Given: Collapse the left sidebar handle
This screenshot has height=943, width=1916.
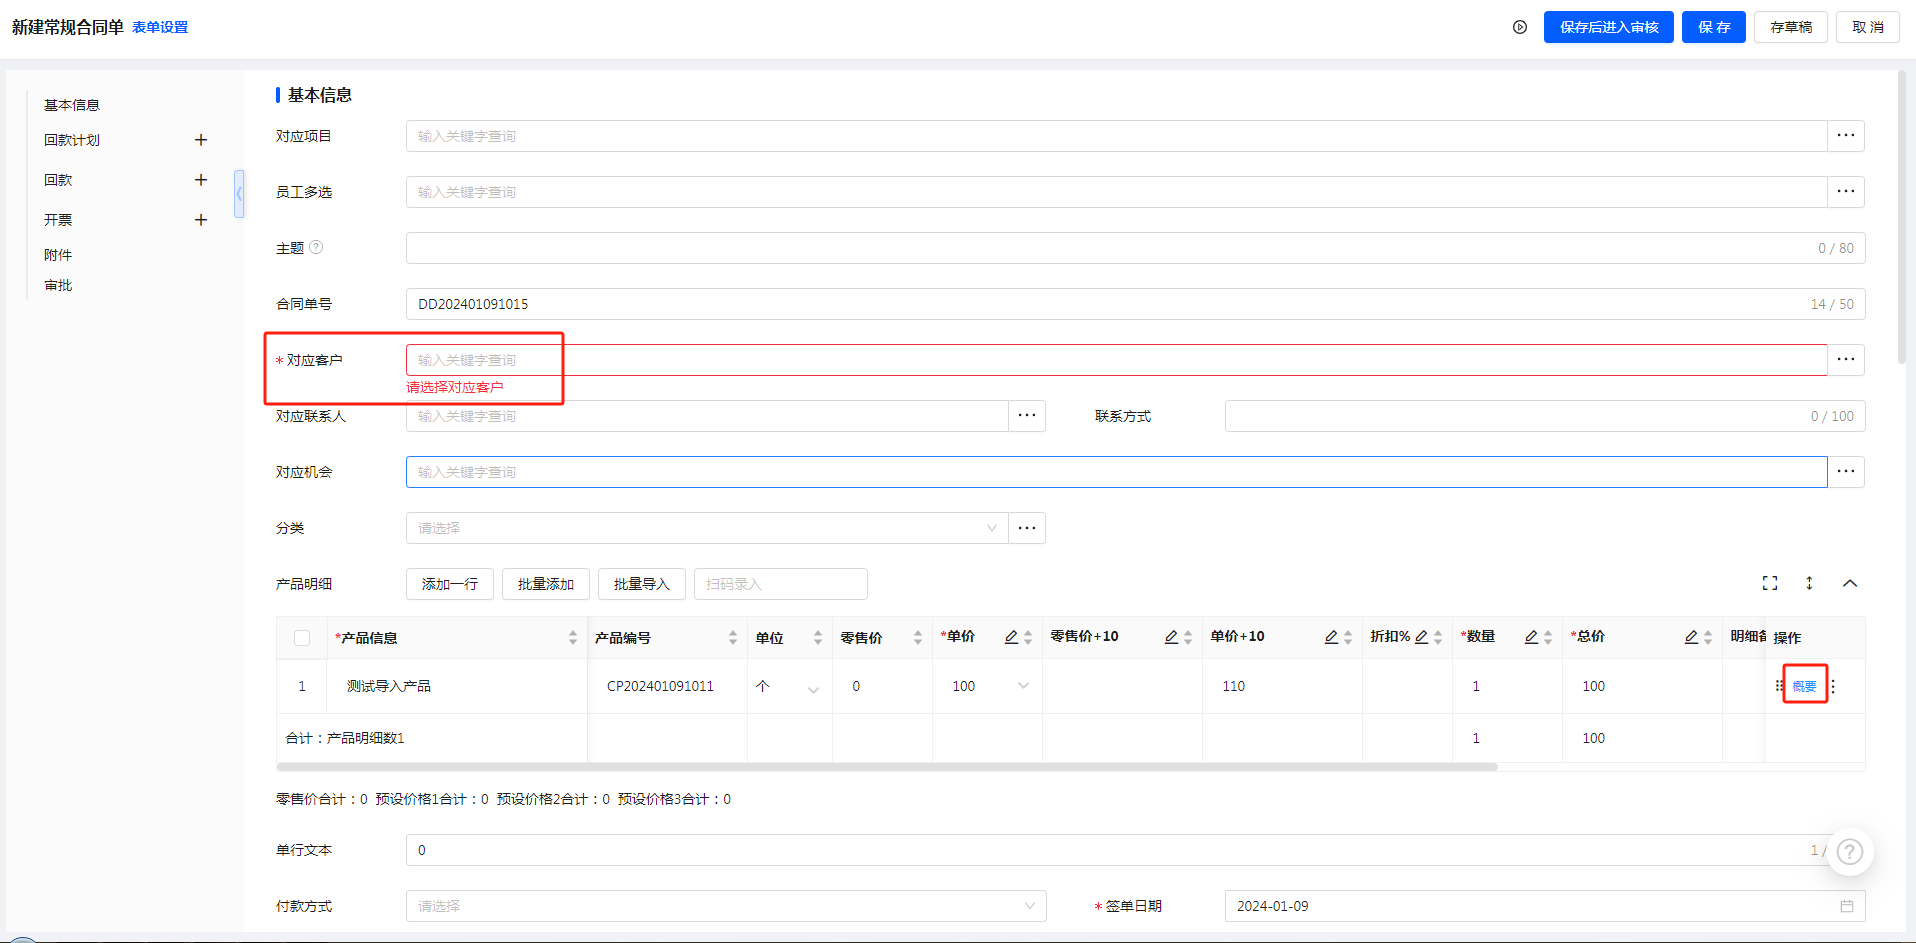Looking at the screenshot, I should pos(239,194).
